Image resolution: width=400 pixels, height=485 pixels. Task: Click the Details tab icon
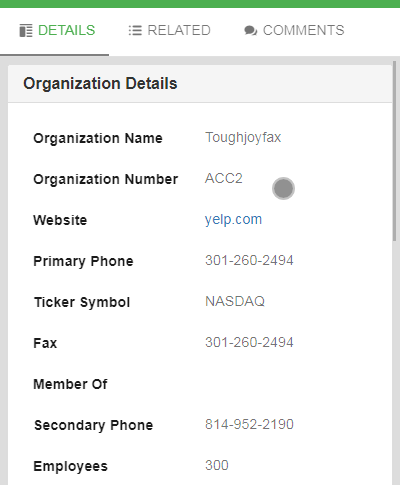(x=26, y=30)
